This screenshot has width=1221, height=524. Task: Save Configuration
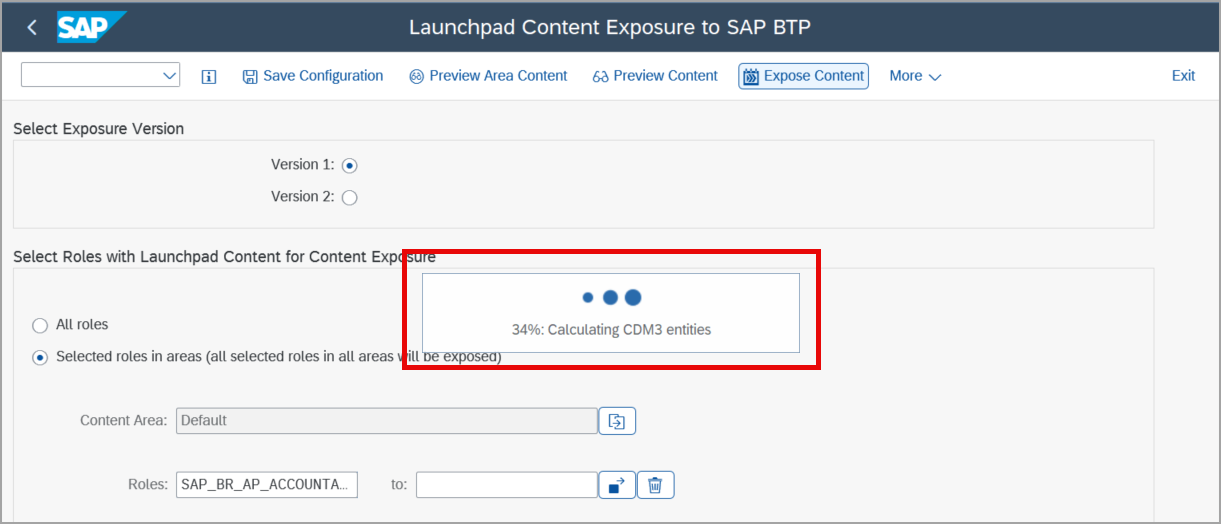click(313, 76)
